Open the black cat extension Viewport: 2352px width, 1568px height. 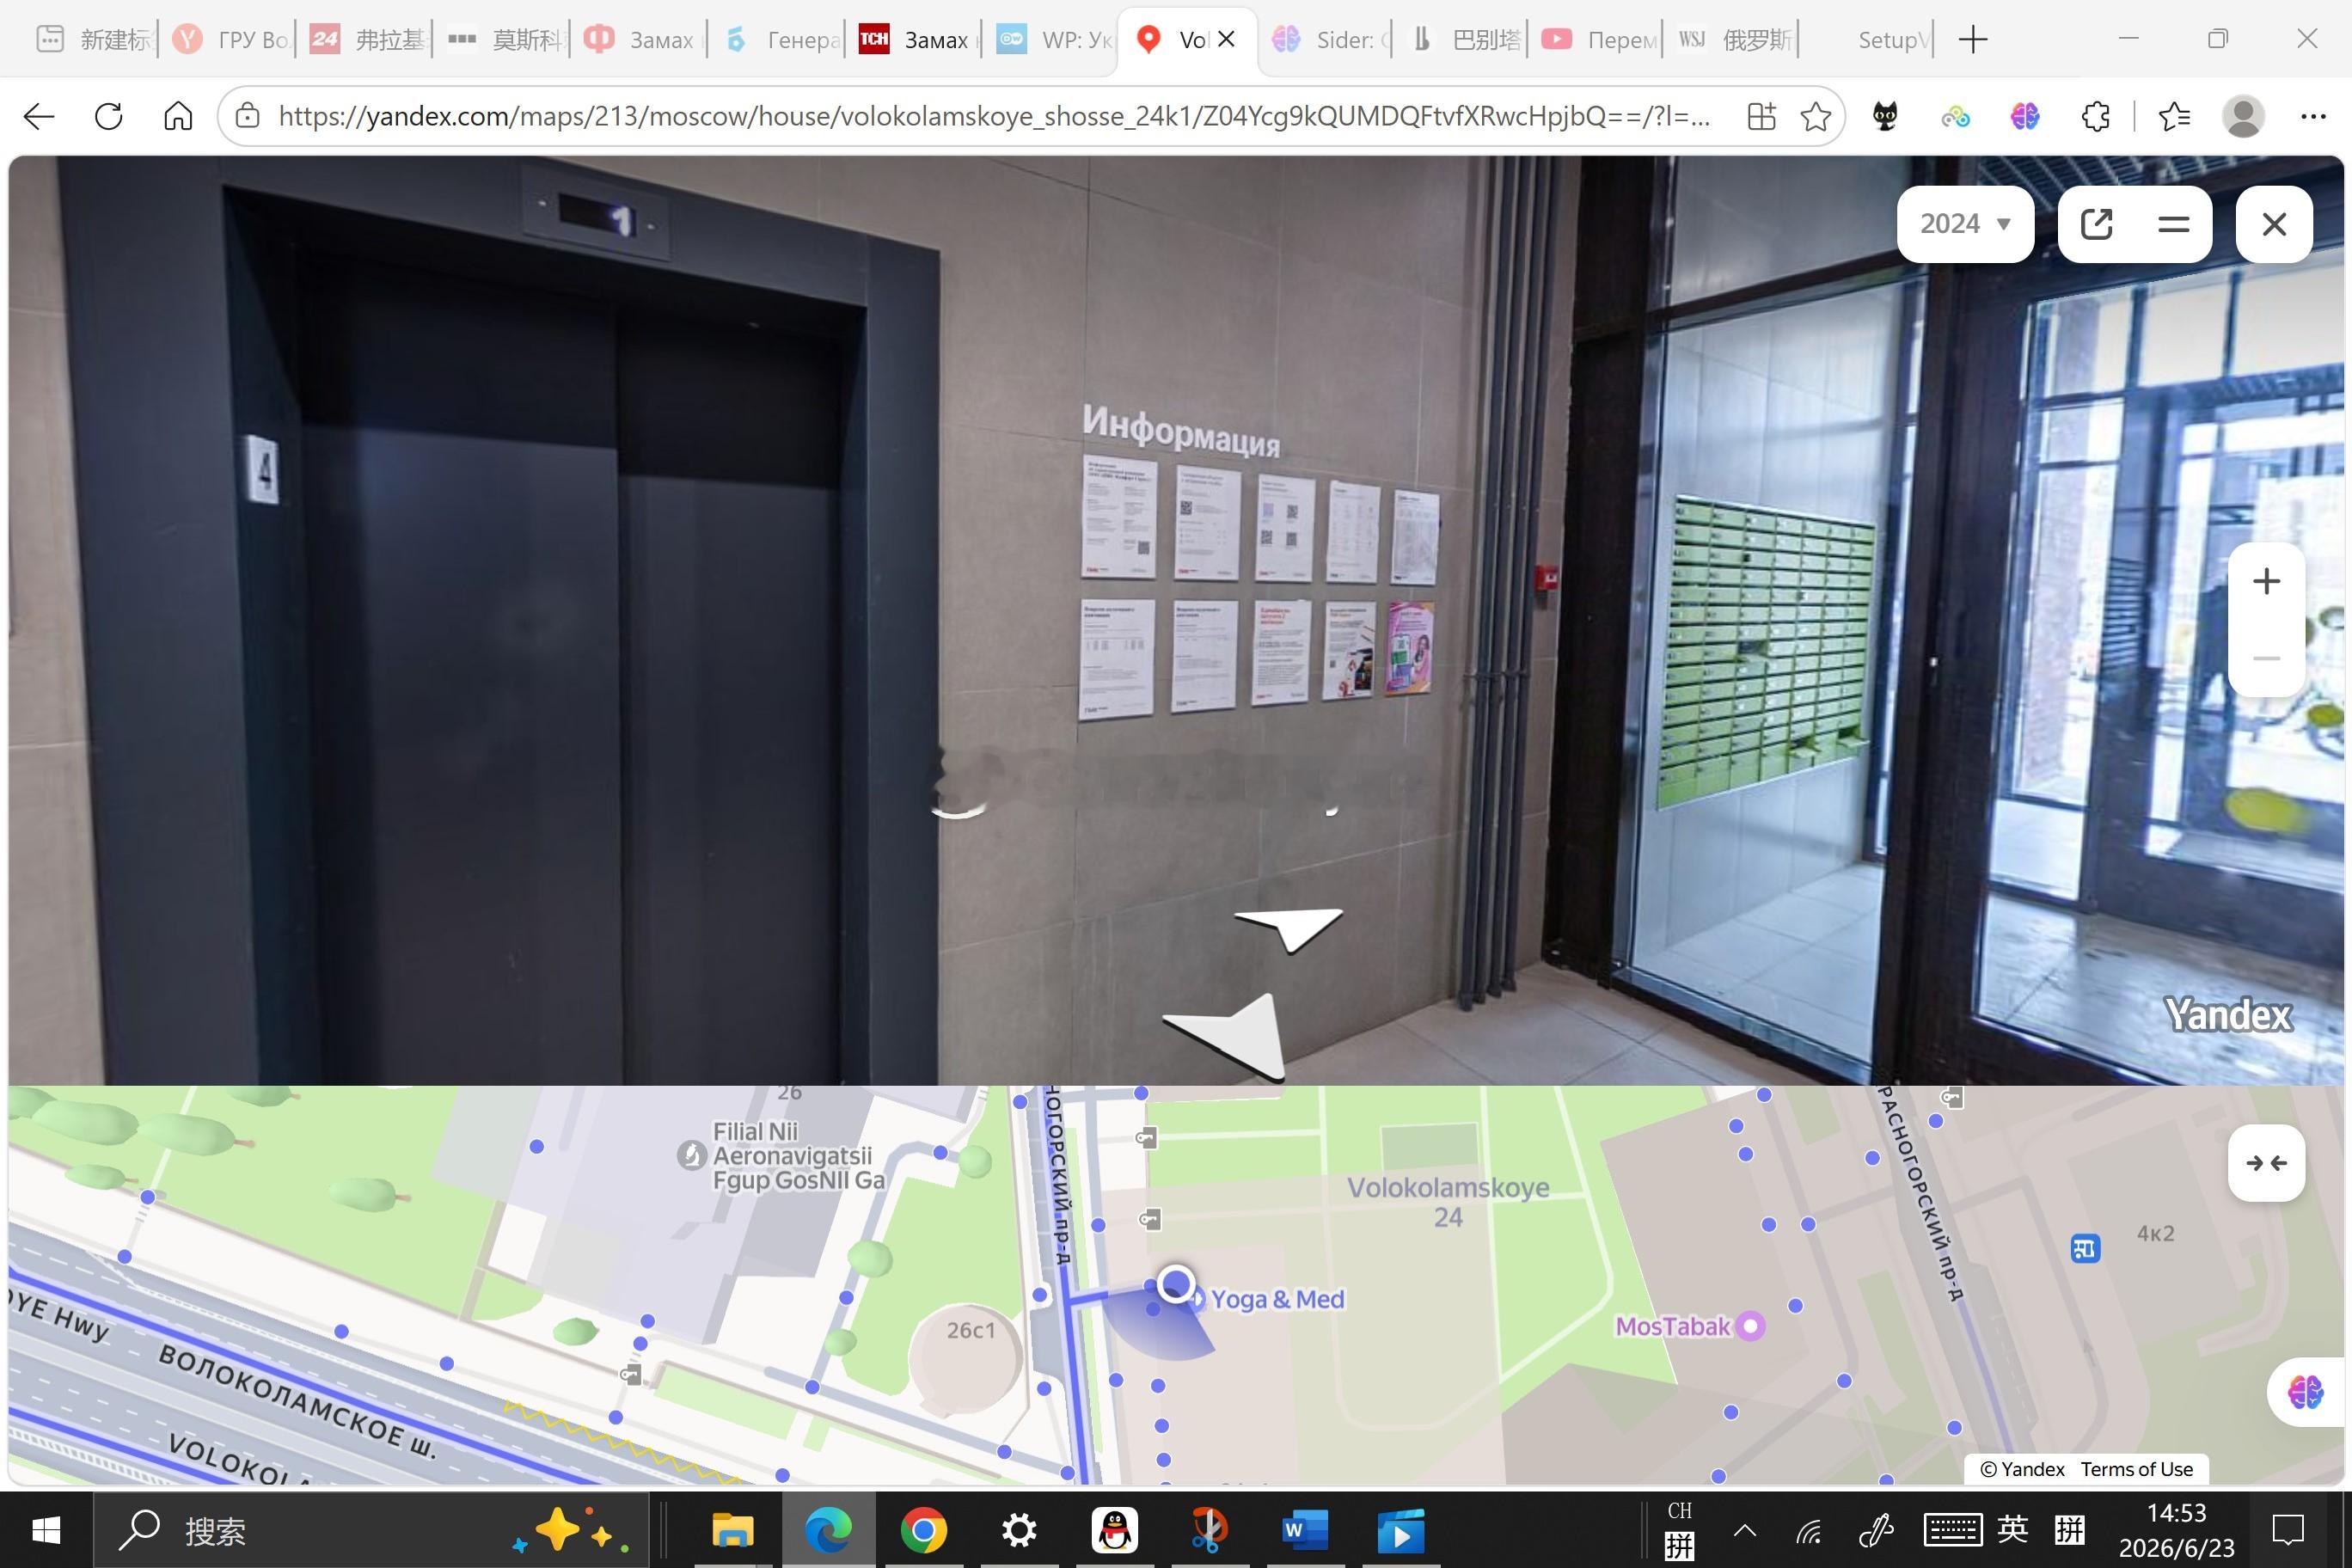pyautogui.click(x=1885, y=117)
